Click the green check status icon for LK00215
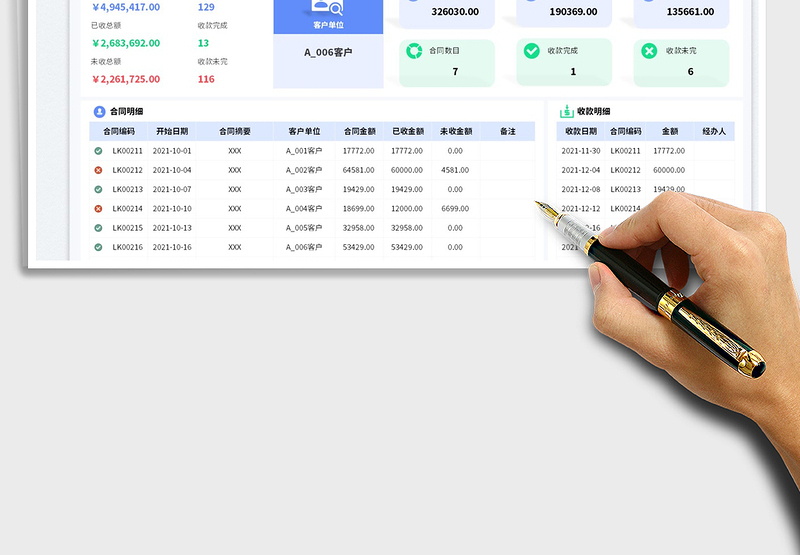The height and width of the screenshot is (555, 800). [98, 228]
